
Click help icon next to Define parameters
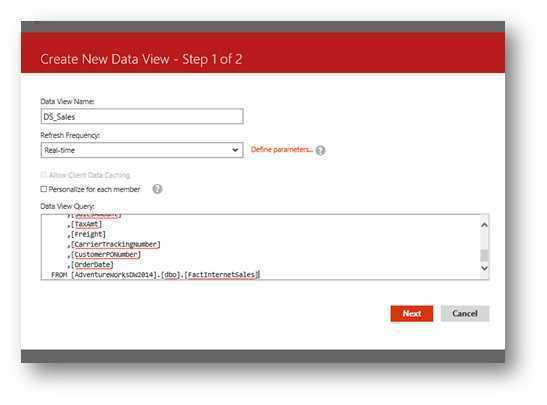click(320, 150)
